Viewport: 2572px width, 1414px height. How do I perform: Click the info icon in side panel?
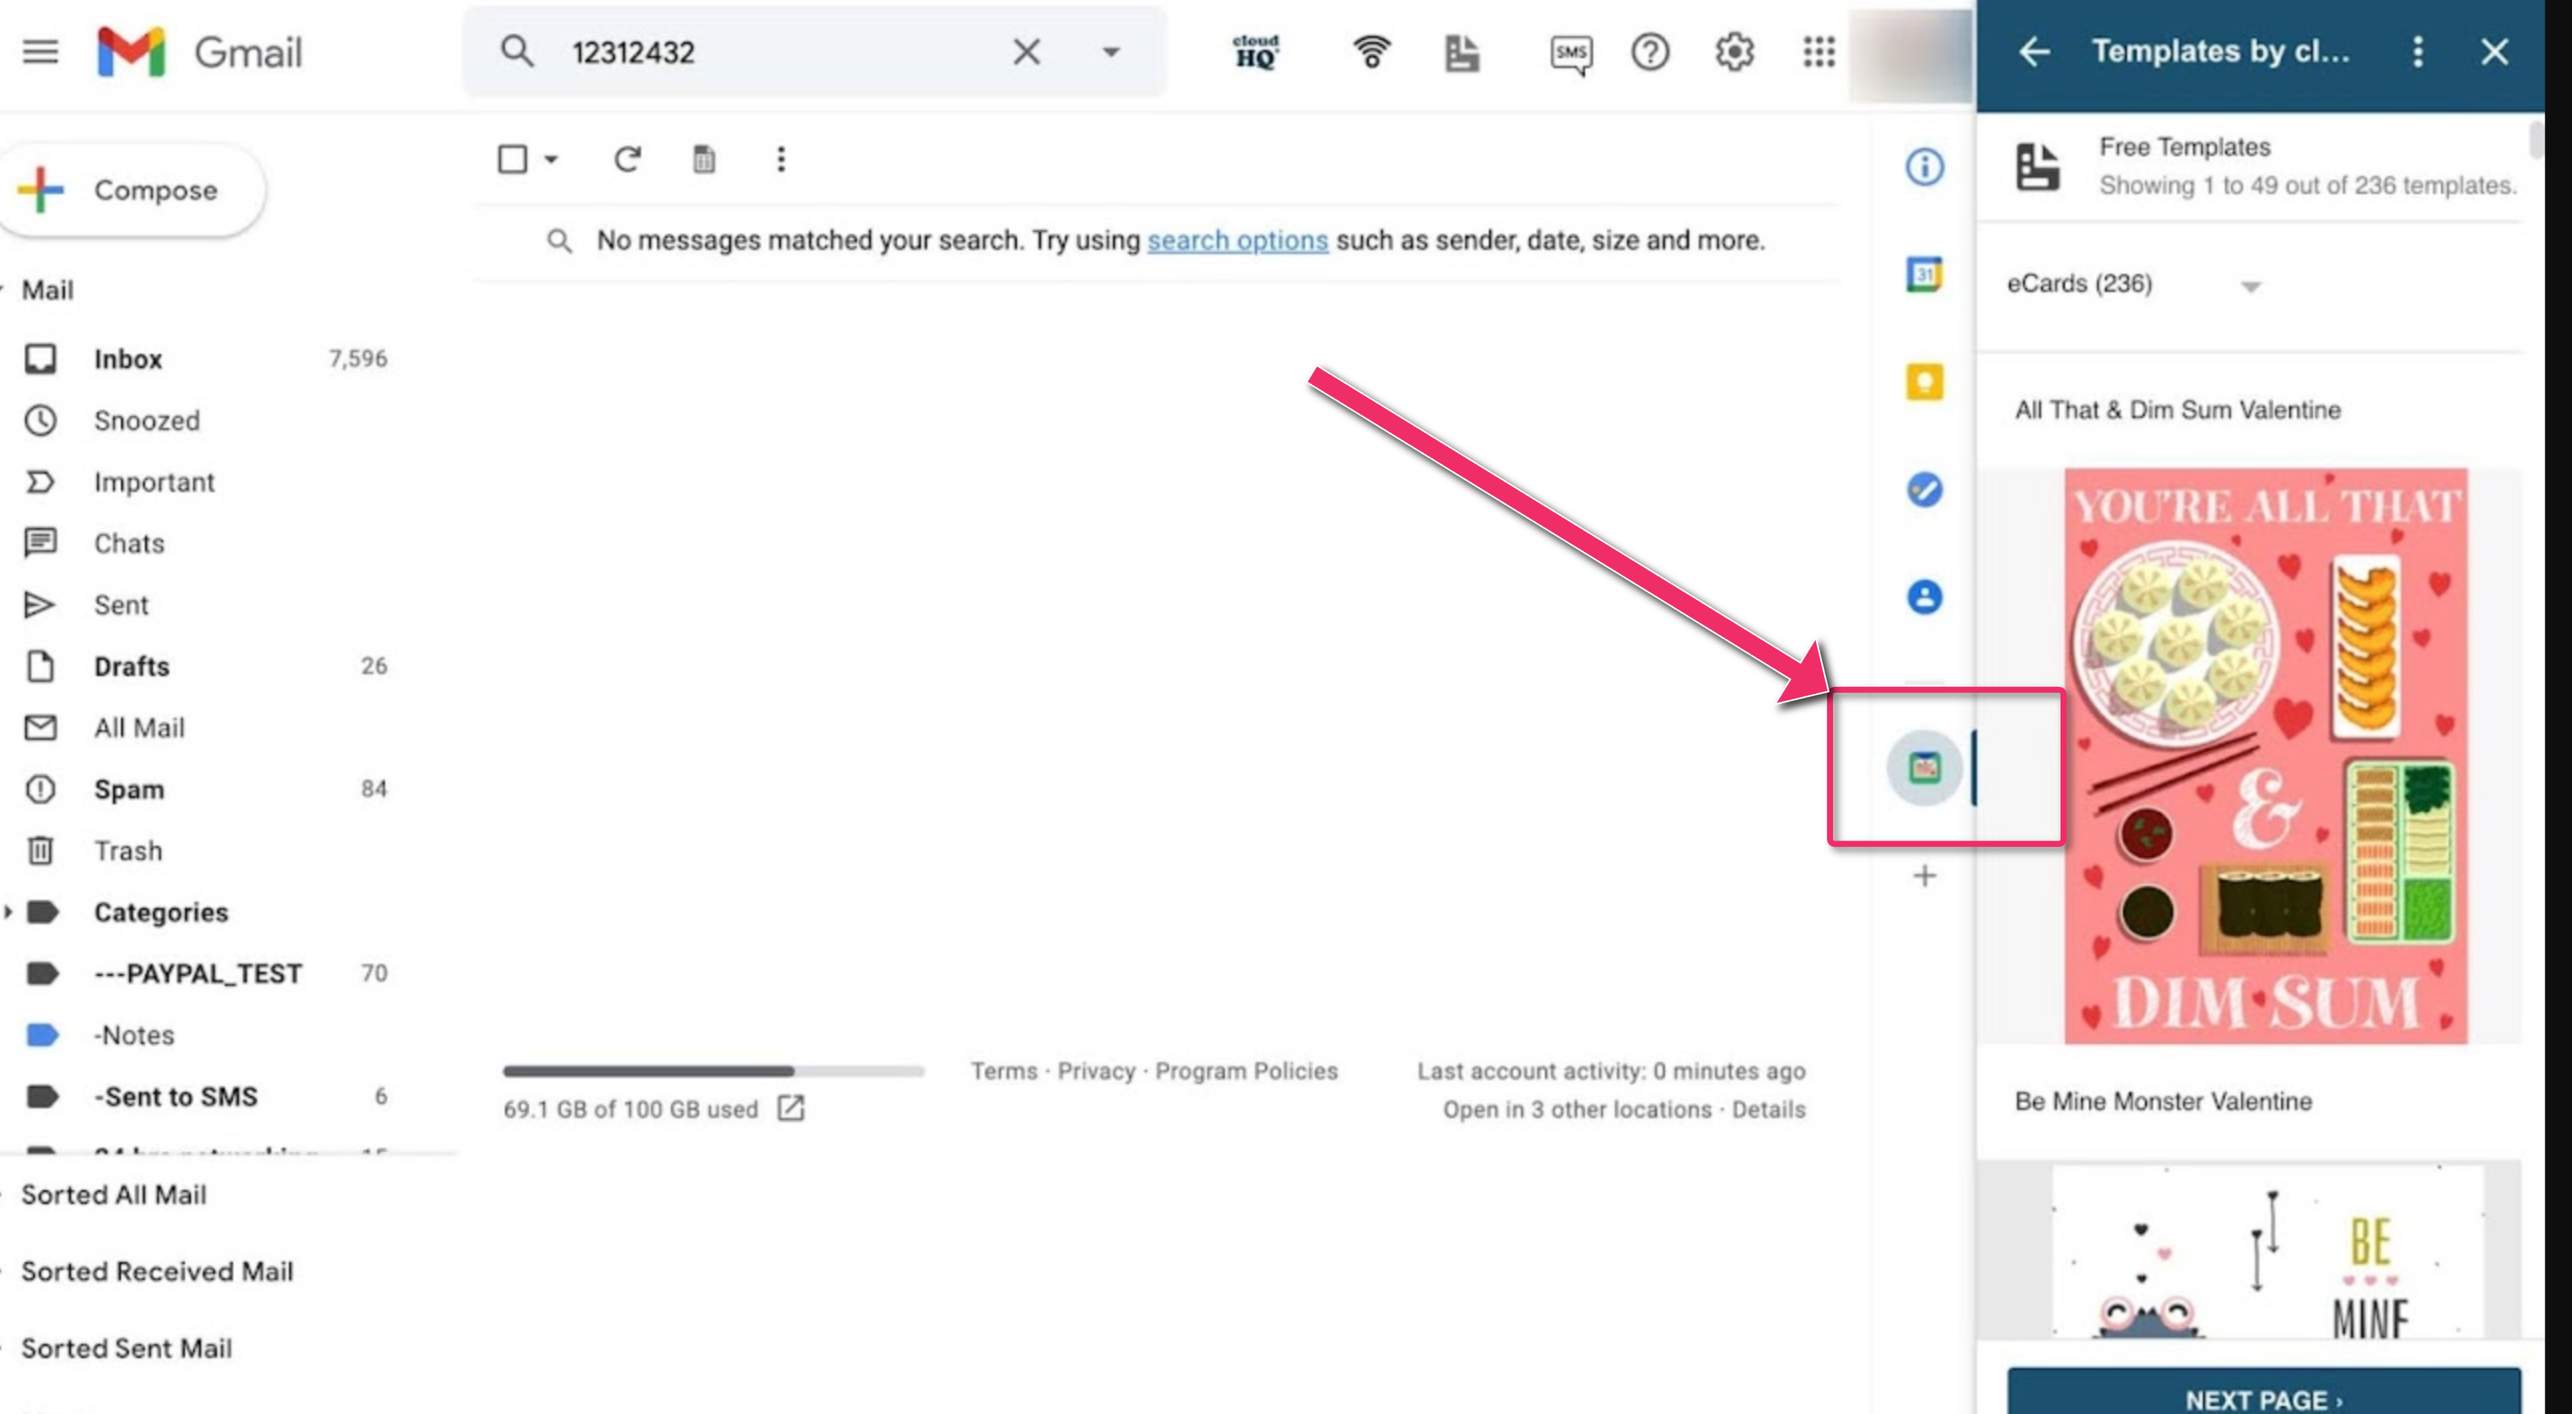click(1924, 167)
